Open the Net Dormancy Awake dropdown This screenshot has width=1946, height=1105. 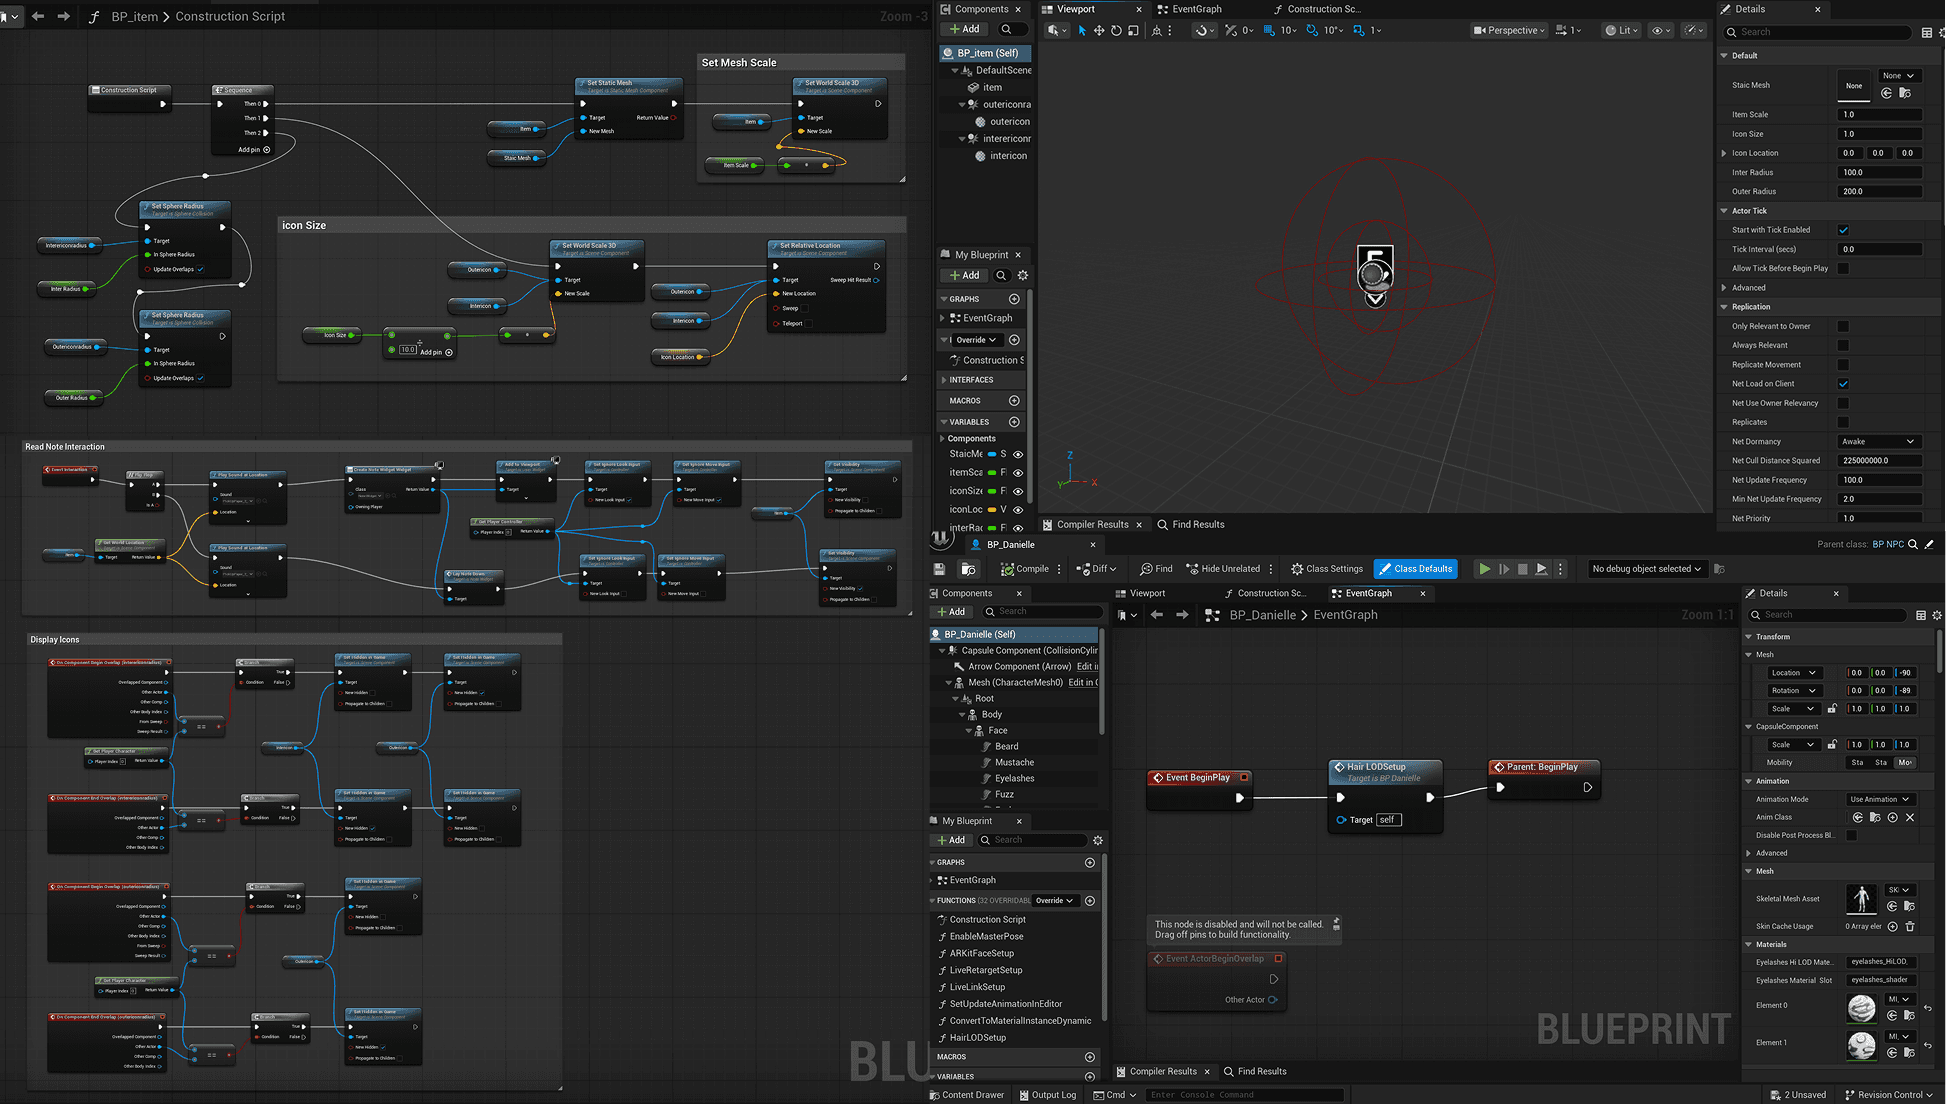click(x=1878, y=441)
